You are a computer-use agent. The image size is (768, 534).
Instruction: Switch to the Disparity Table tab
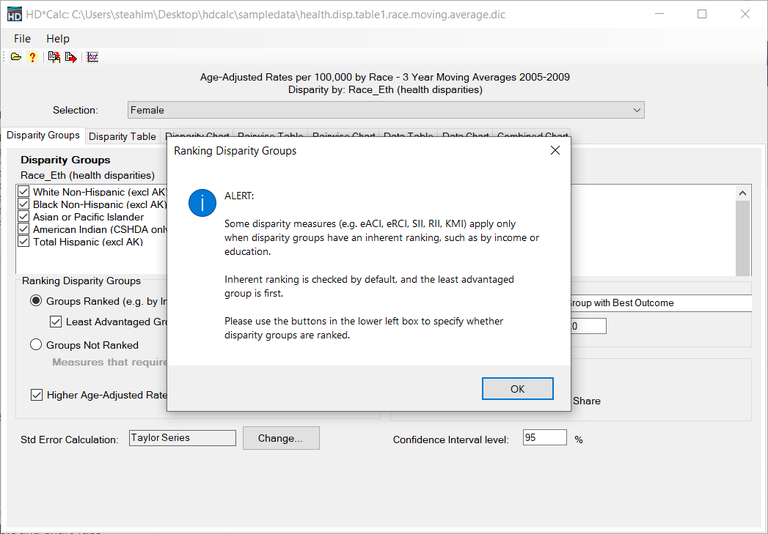(x=122, y=136)
